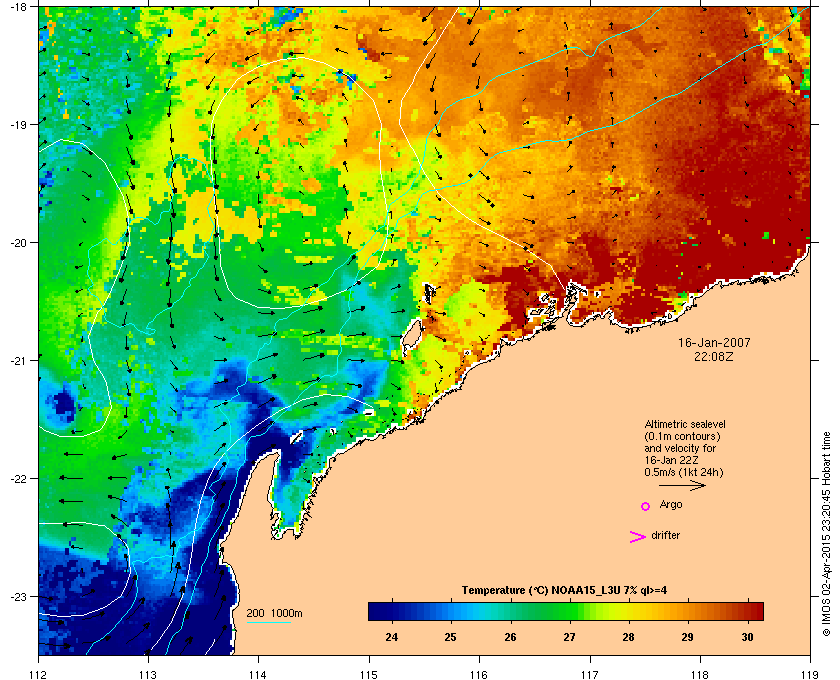Click longitude axis label '114'
Image resolution: width=840 pixels, height=680 pixels.
click(258, 674)
